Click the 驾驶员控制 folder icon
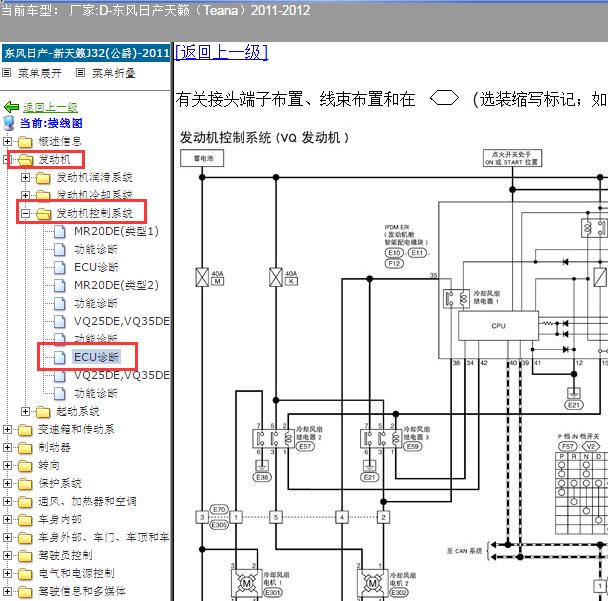The image size is (608, 601). click(25, 556)
